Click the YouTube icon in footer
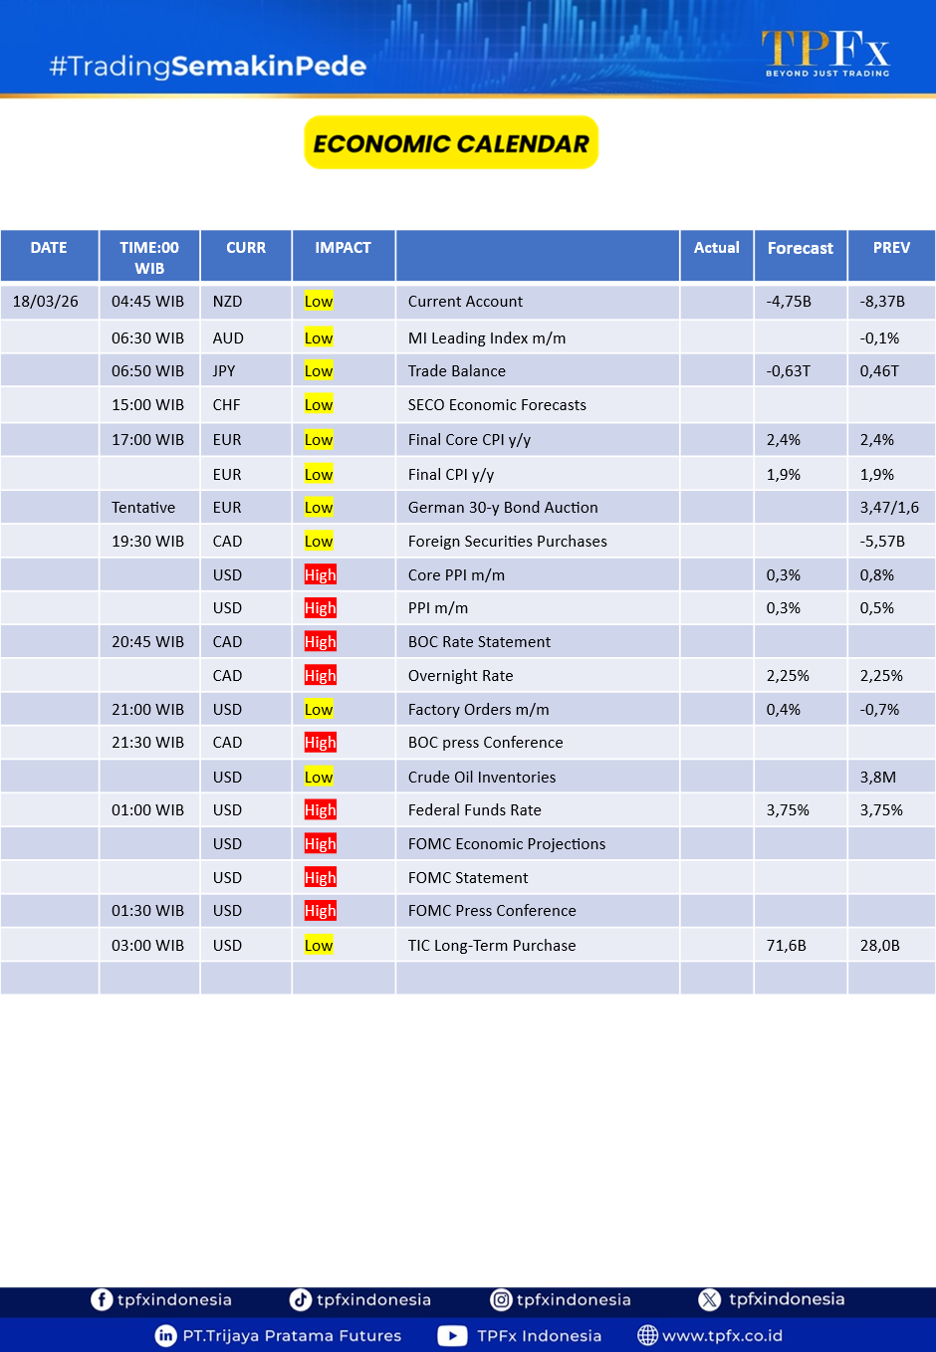This screenshot has width=936, height=1352. 452,1335
